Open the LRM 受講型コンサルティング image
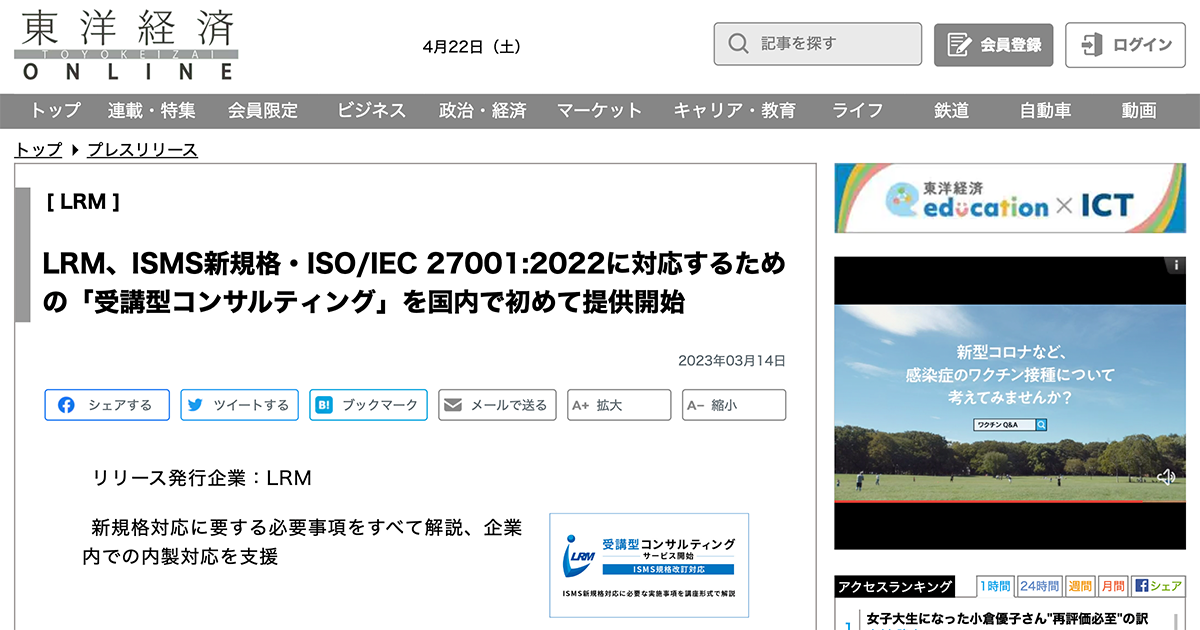The width and height of the screenshot is (1200, 630). point(649,566)
